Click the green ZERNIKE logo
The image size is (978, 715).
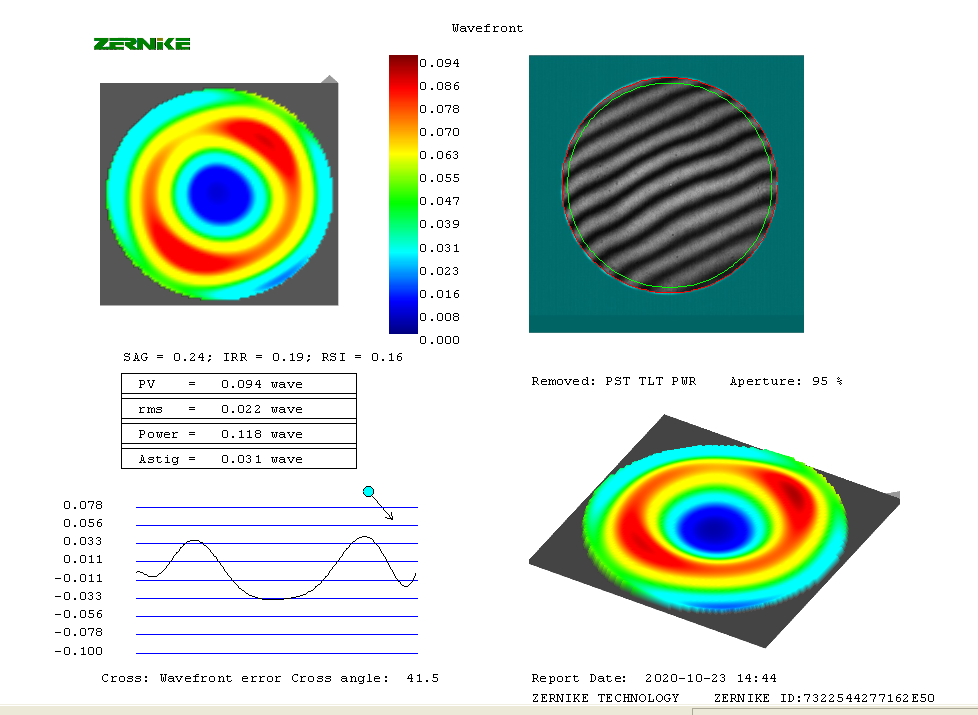pos(141,44)
